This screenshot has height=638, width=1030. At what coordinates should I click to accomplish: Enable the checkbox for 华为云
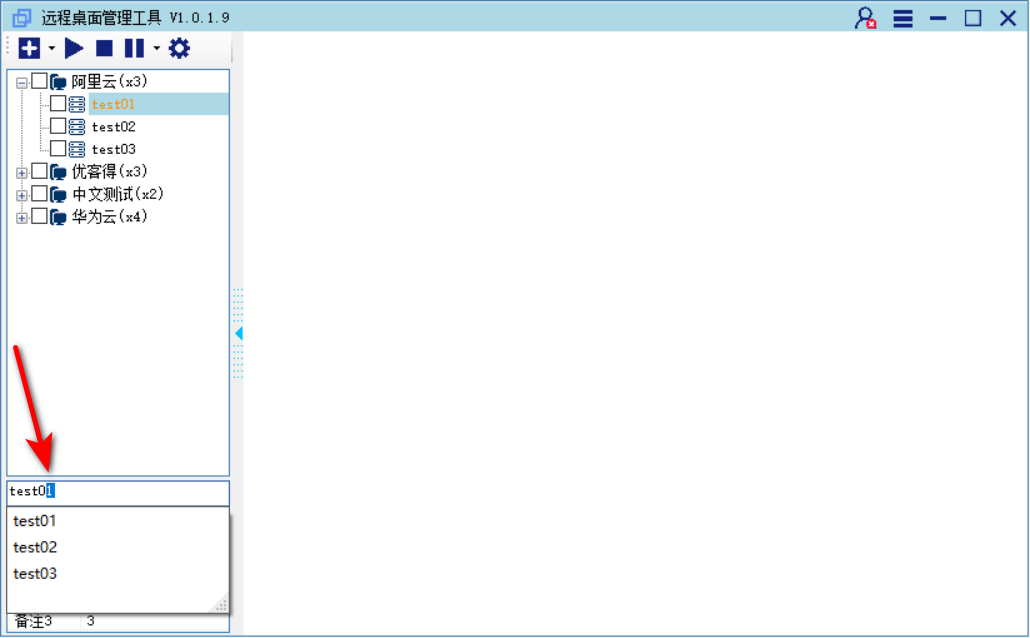[x=39, y=217]
